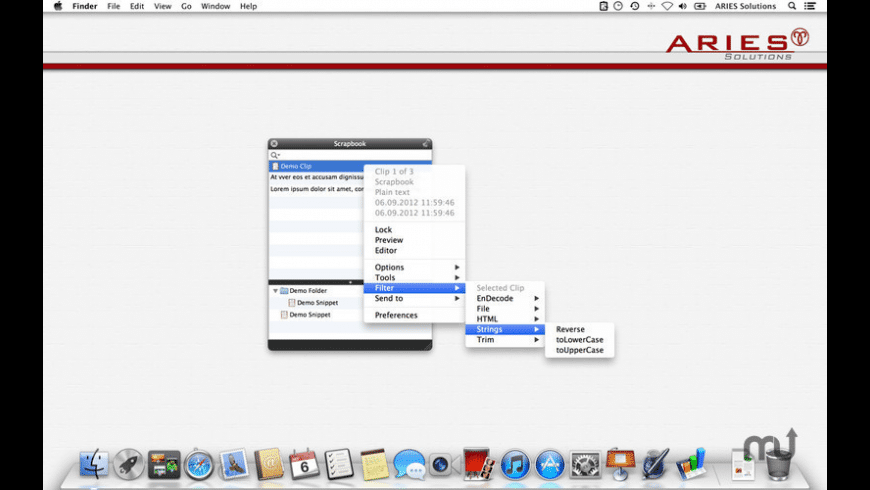Open Mail stamp icon in Dock
This screenshot has width=870, height=490.
pyautogui.click(x=234, y=463)
